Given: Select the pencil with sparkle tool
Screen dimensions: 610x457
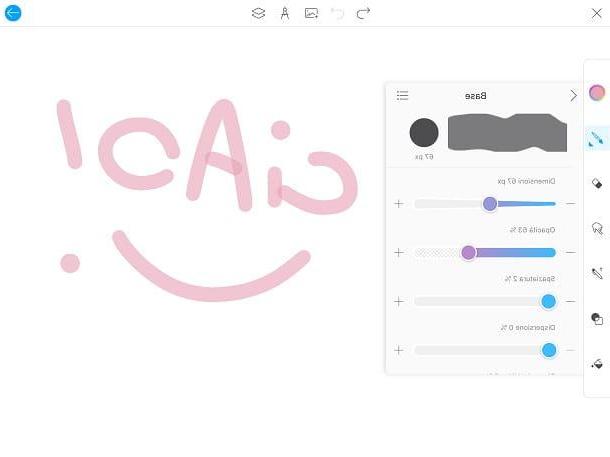Looking at the screenshot, I should pos(597,273).
